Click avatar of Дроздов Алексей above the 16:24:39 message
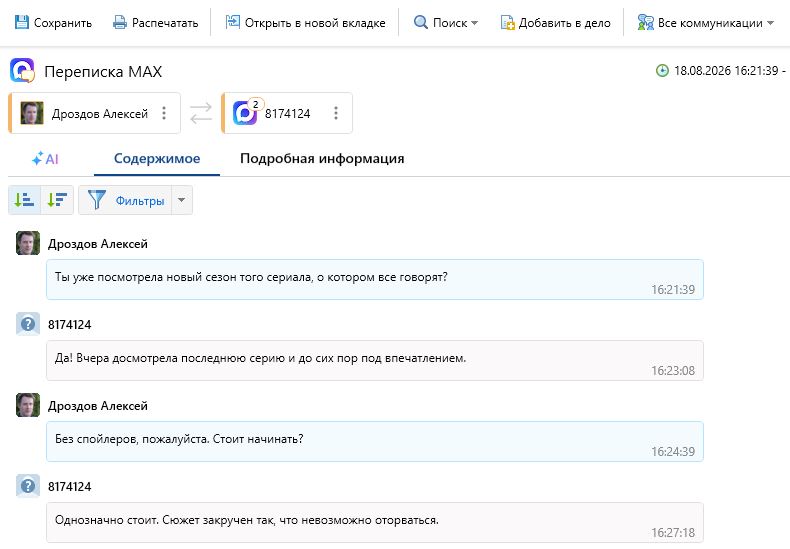 (x=28, y=405)
